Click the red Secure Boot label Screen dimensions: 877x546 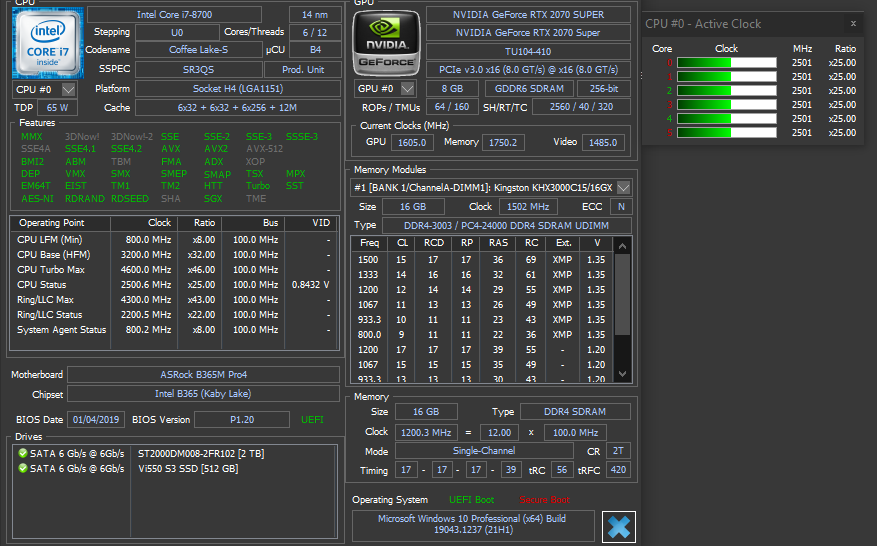point(544,500)
